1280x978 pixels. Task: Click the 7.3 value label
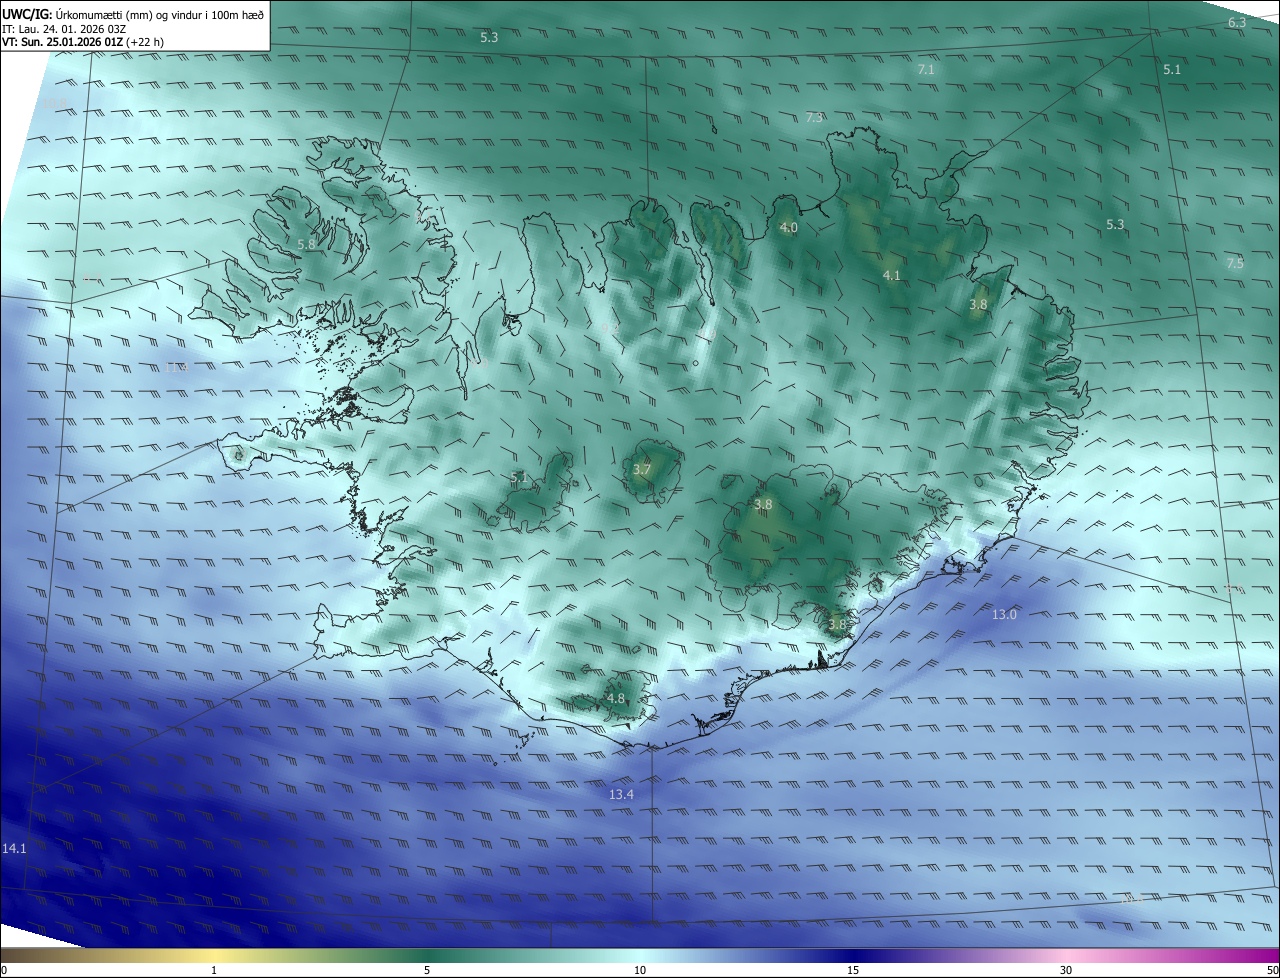(x=814, y=118)
